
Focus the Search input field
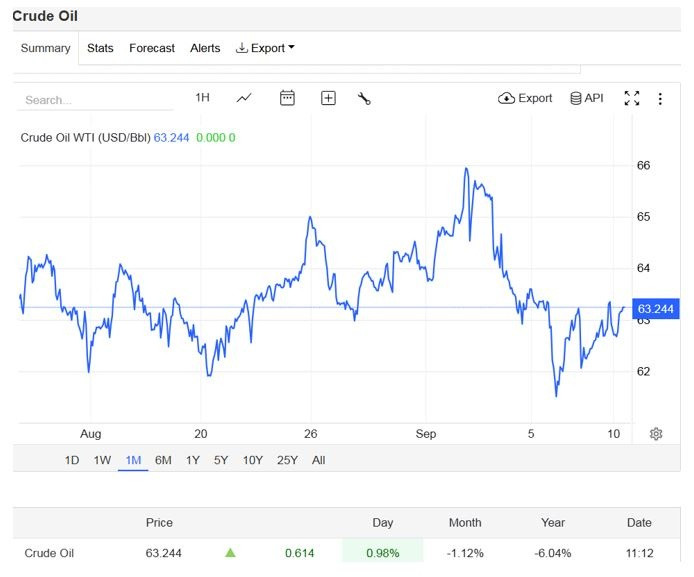tap(95, 100)
